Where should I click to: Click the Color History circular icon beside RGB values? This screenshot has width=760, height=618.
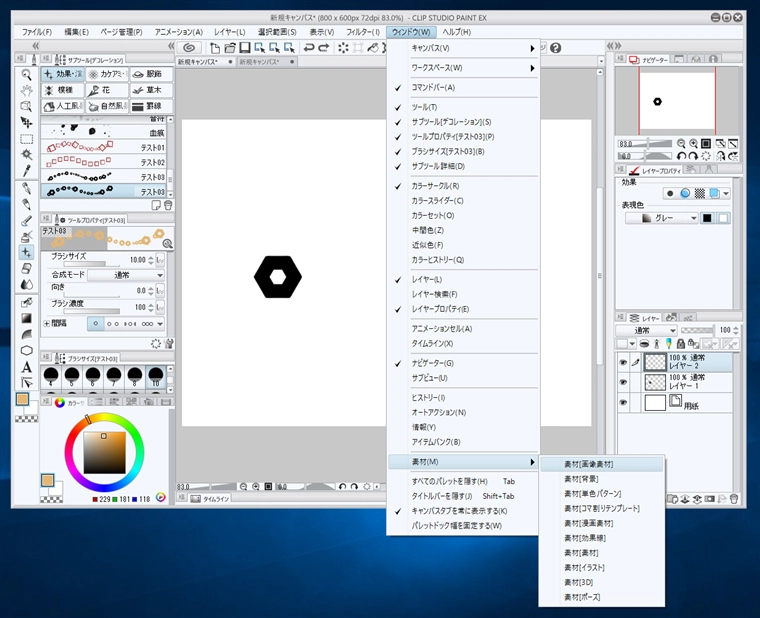(161, 497)
